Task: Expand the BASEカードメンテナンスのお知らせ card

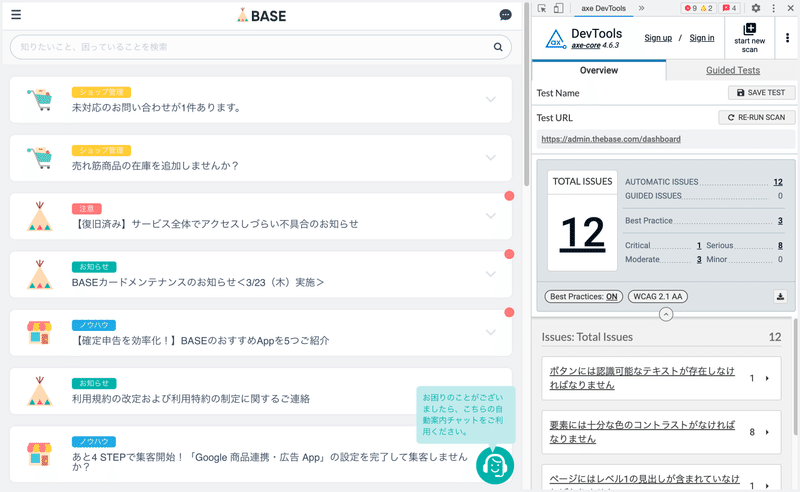Action: tap(491, 274)
